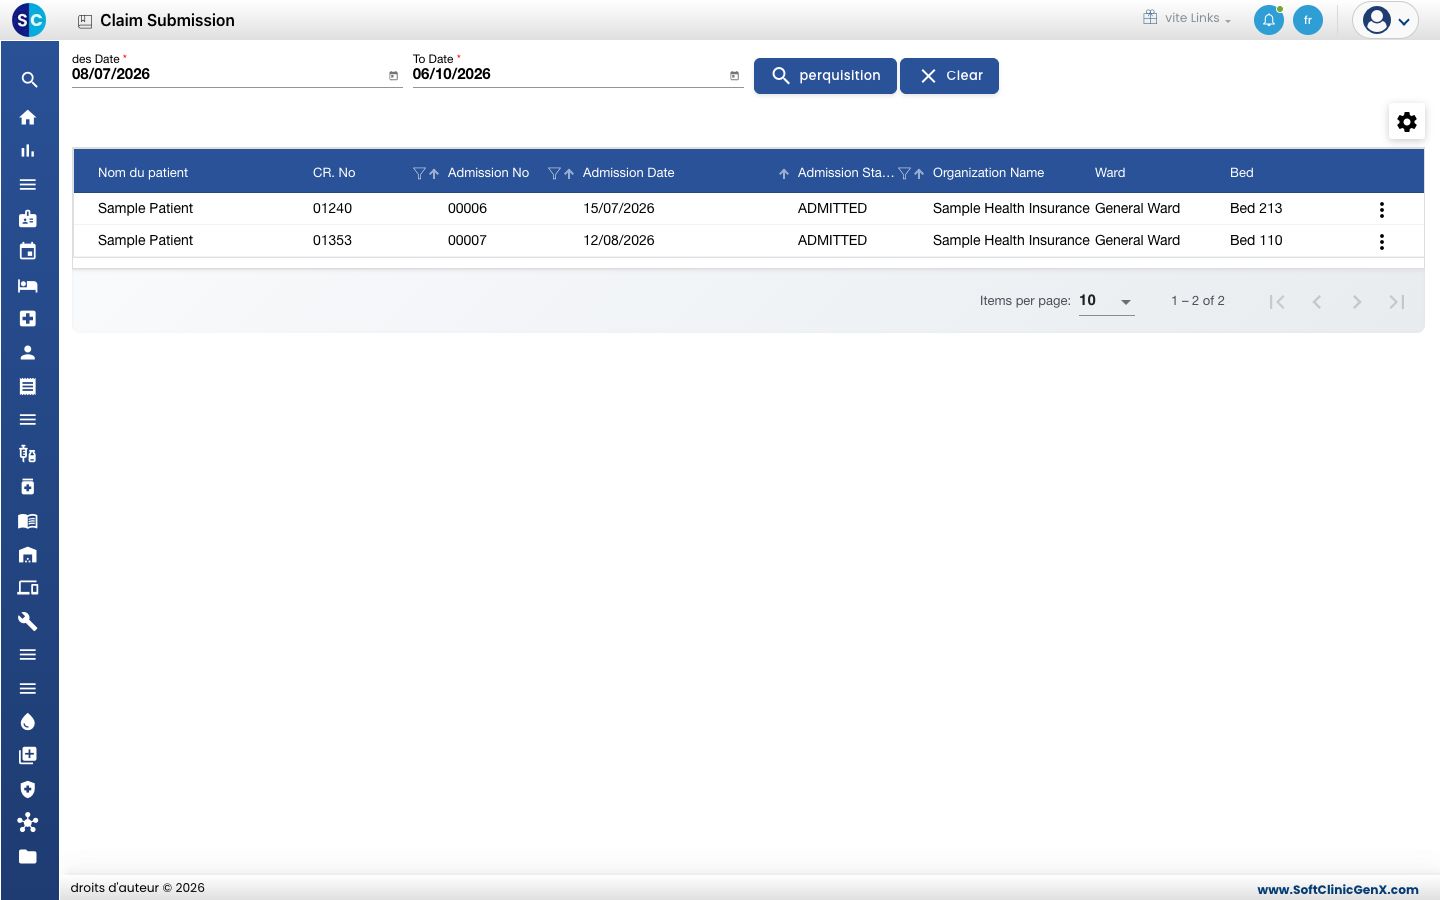
Task: Click the search magnifier in the sidebar
Action: tap(29, 80)
